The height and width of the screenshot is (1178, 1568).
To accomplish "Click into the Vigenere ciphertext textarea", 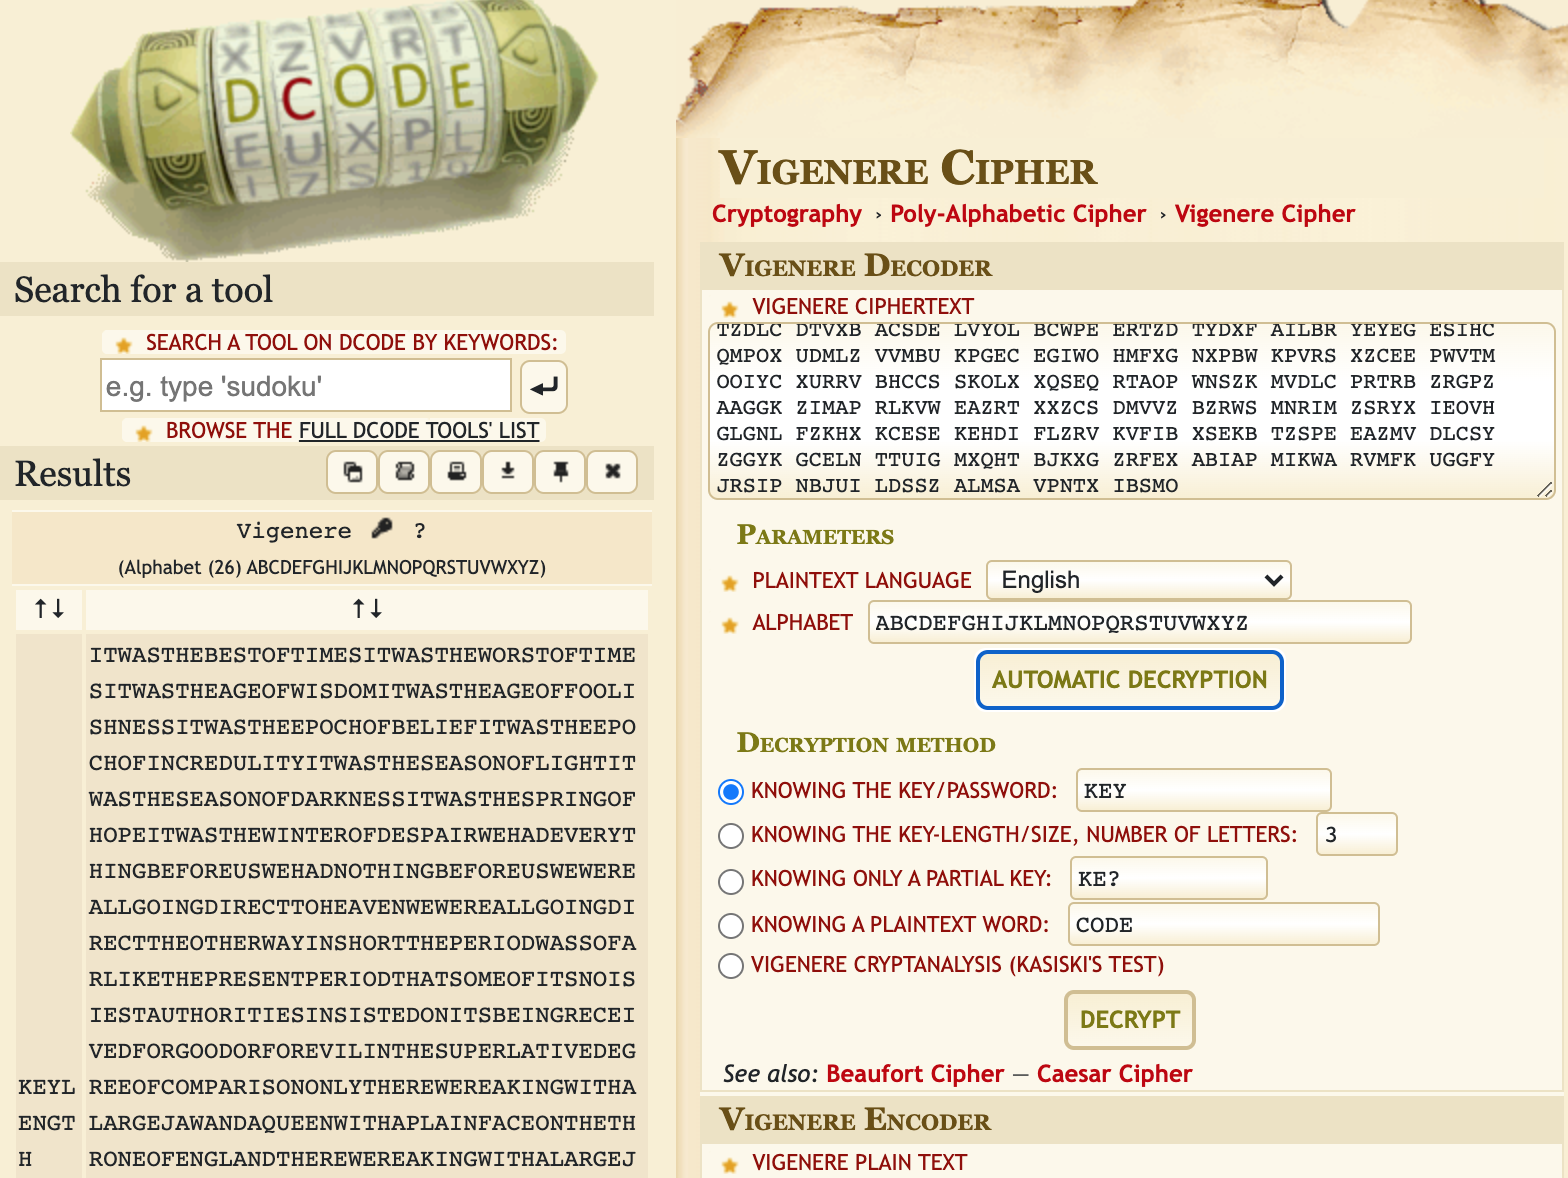I will [1132, 410].
